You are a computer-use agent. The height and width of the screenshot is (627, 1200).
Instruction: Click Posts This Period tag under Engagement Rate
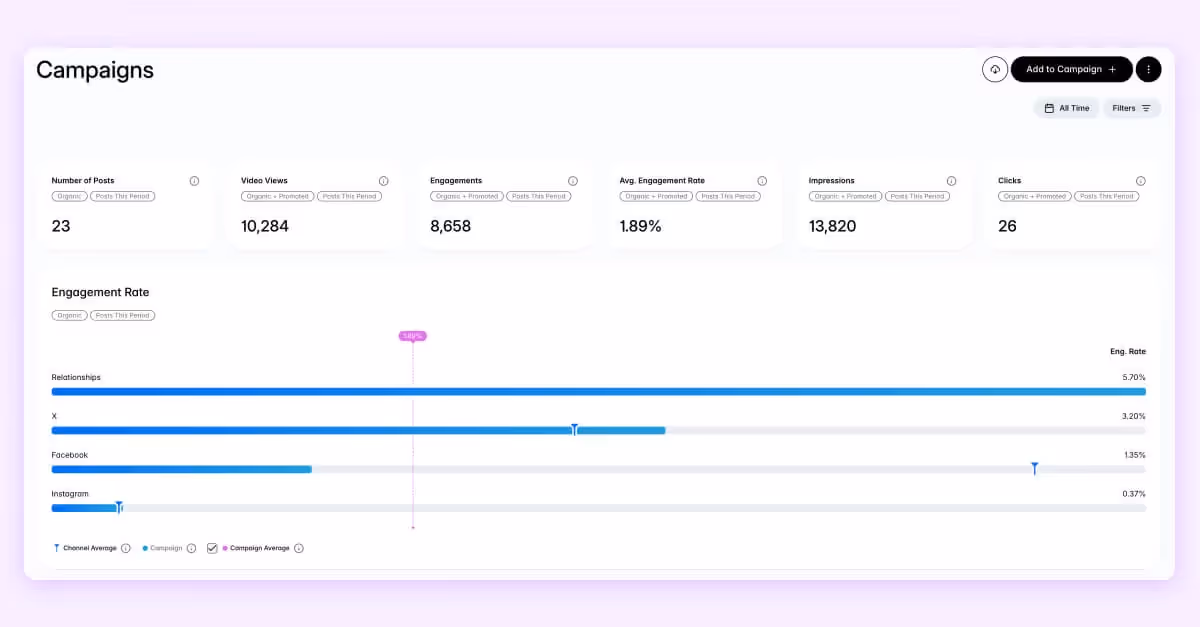(x=123, y=315)
